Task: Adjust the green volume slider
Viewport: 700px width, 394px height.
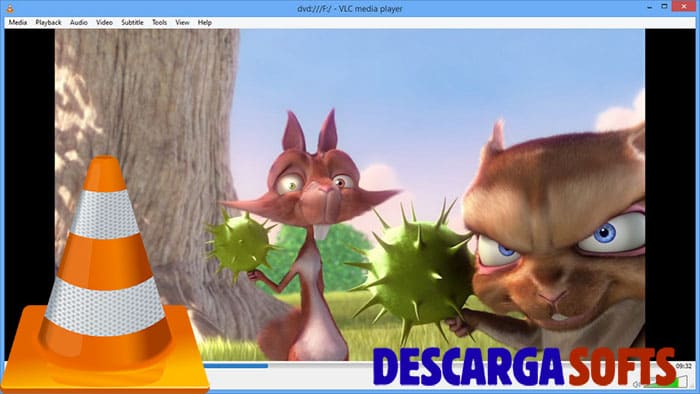Action: (666, 382)
